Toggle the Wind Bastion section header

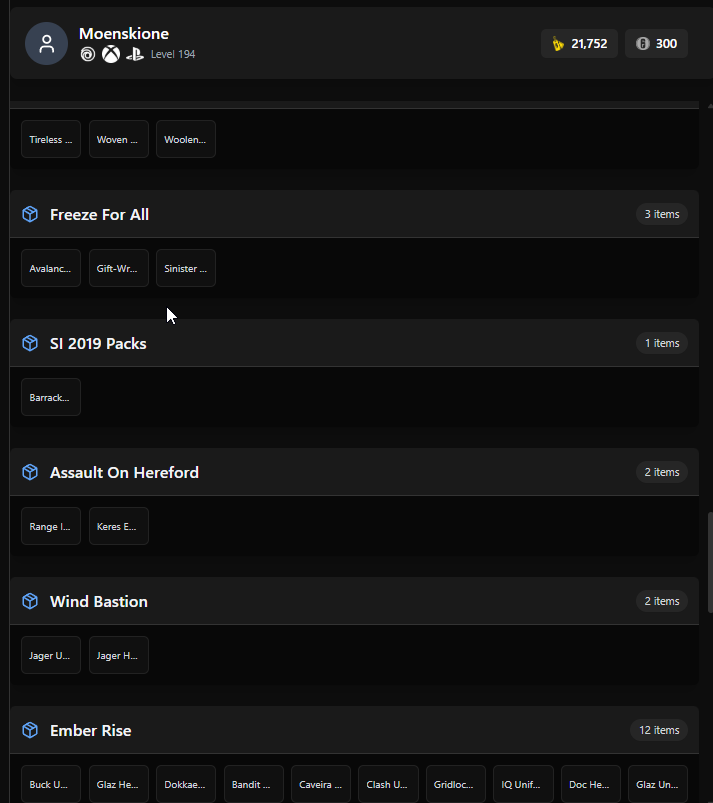coord(354,601)
